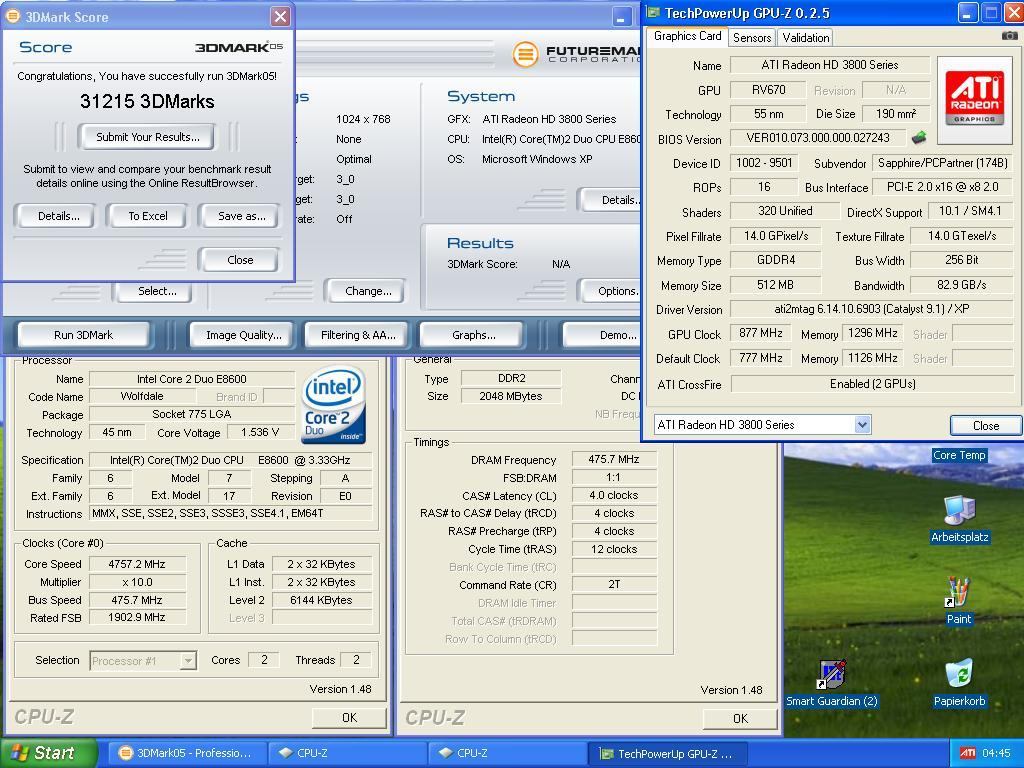Click the Core Voltage 1.536 V field

coord(260,432)
